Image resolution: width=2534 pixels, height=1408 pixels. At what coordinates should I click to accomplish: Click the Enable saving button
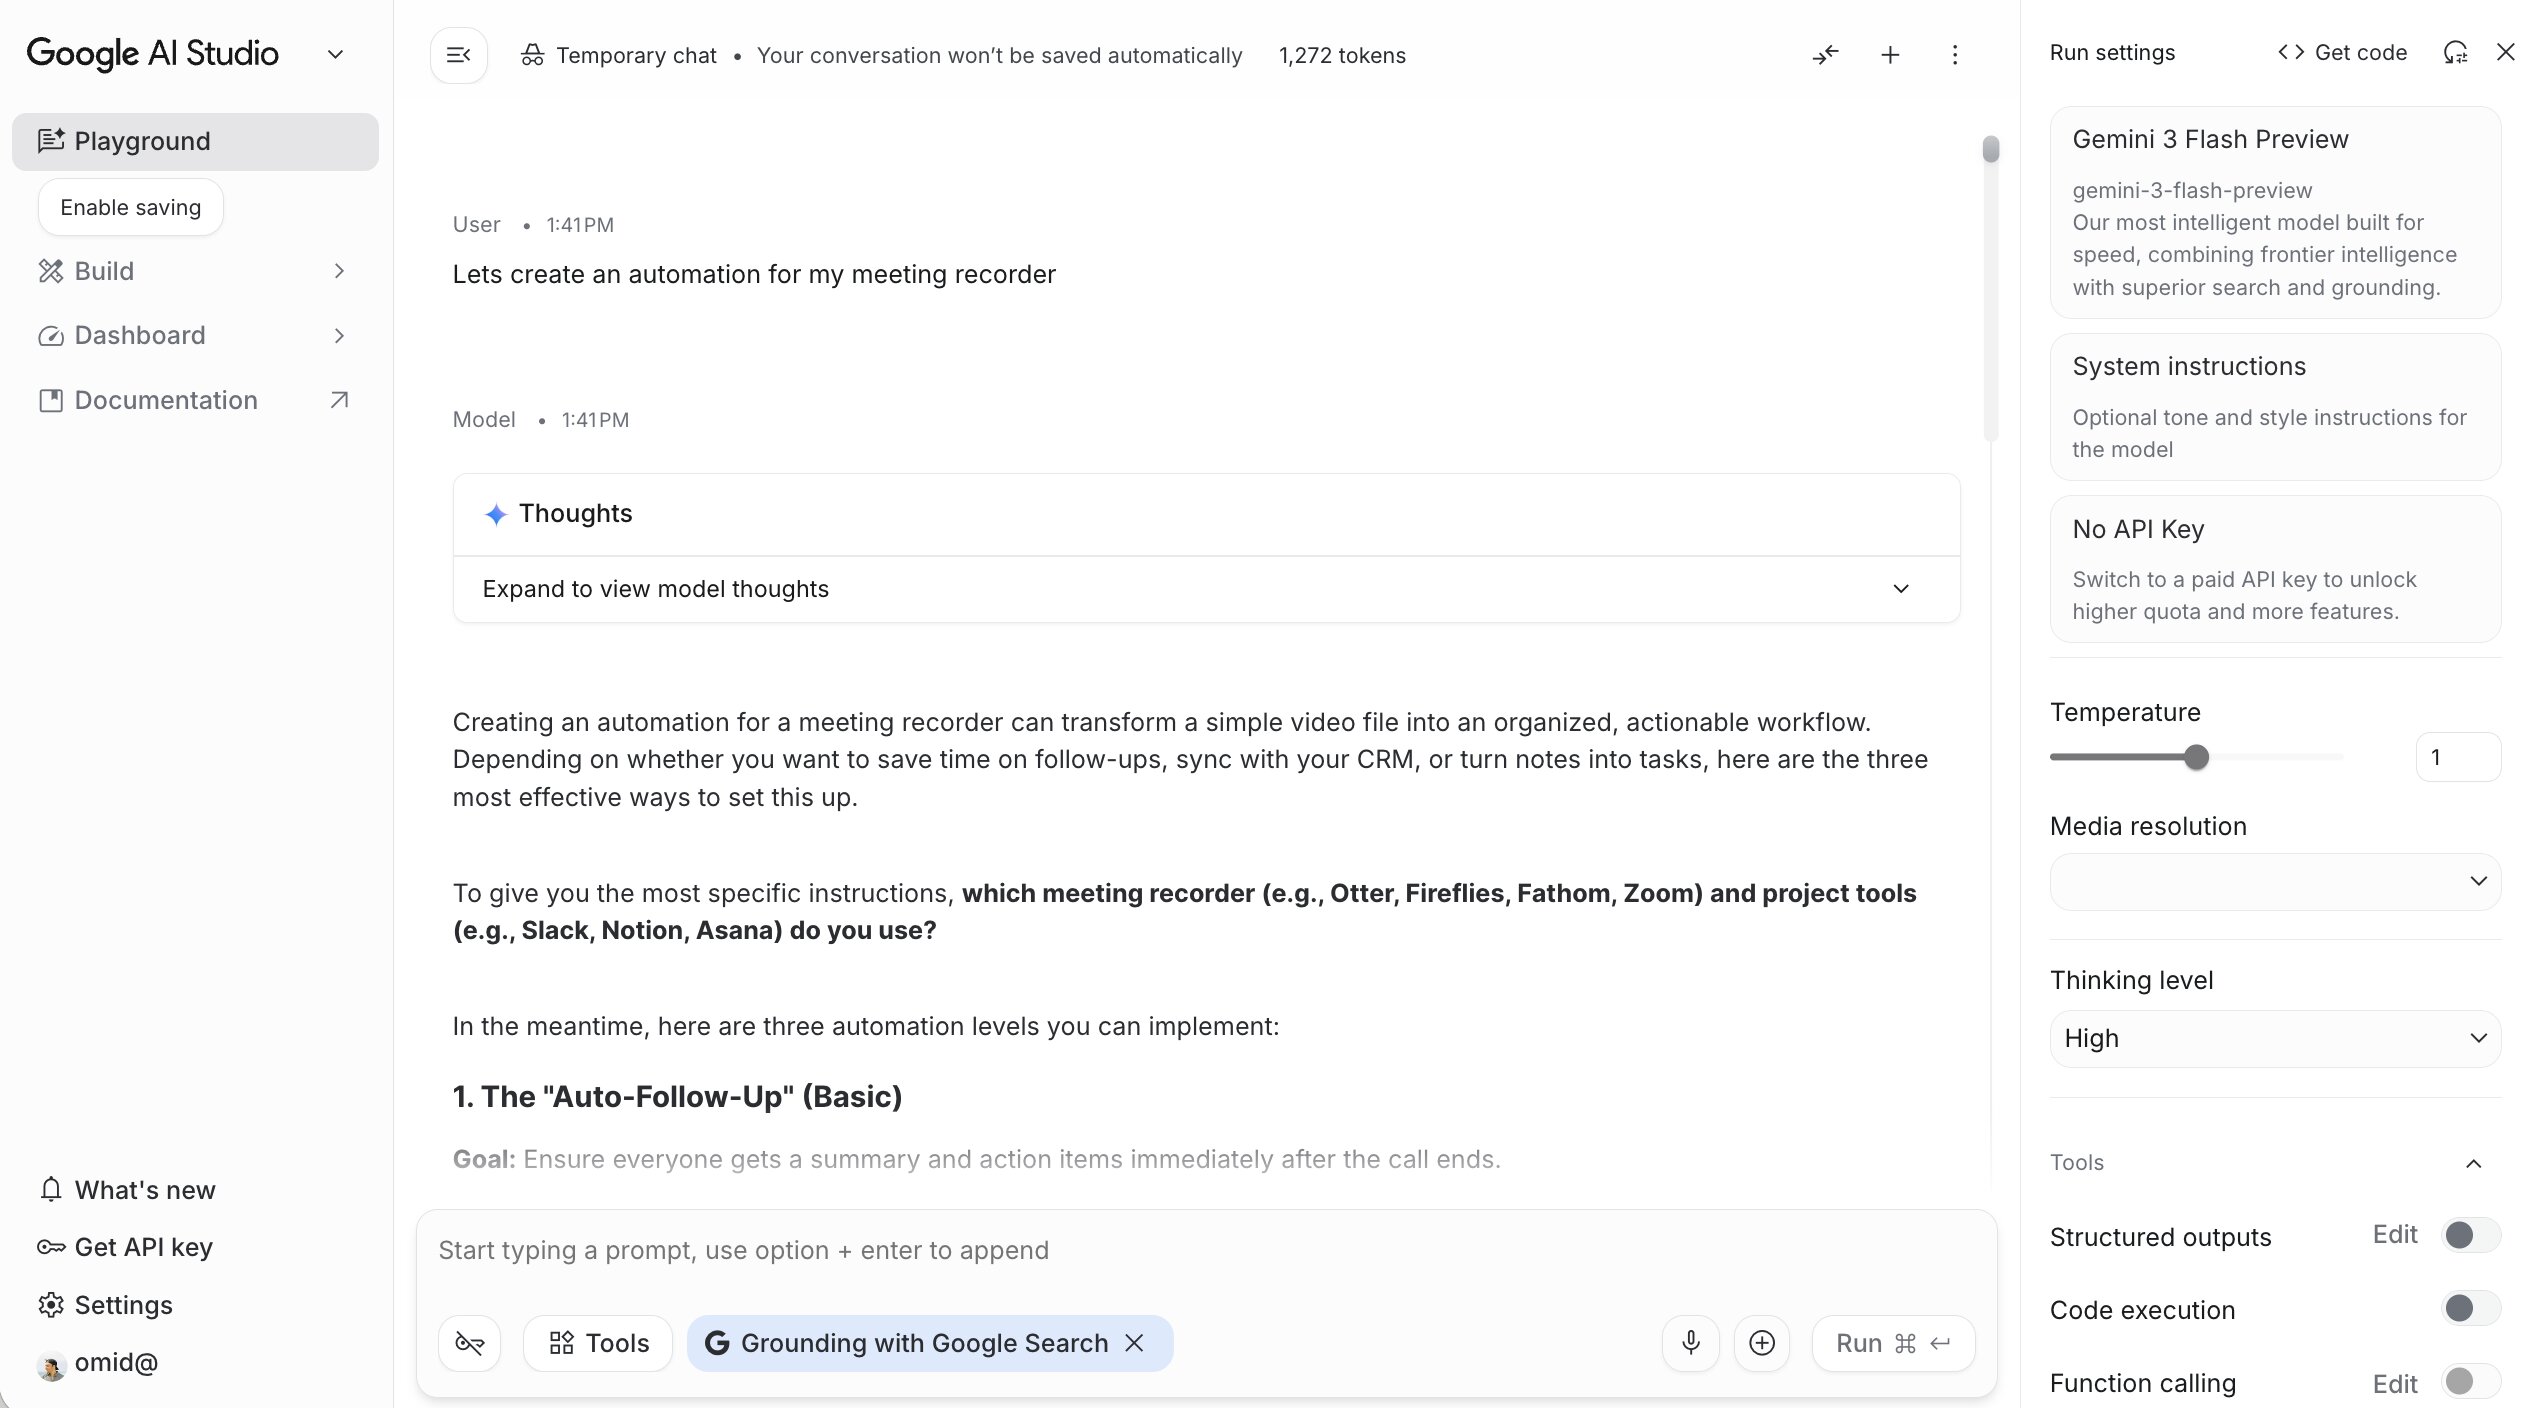pos(130,207)
